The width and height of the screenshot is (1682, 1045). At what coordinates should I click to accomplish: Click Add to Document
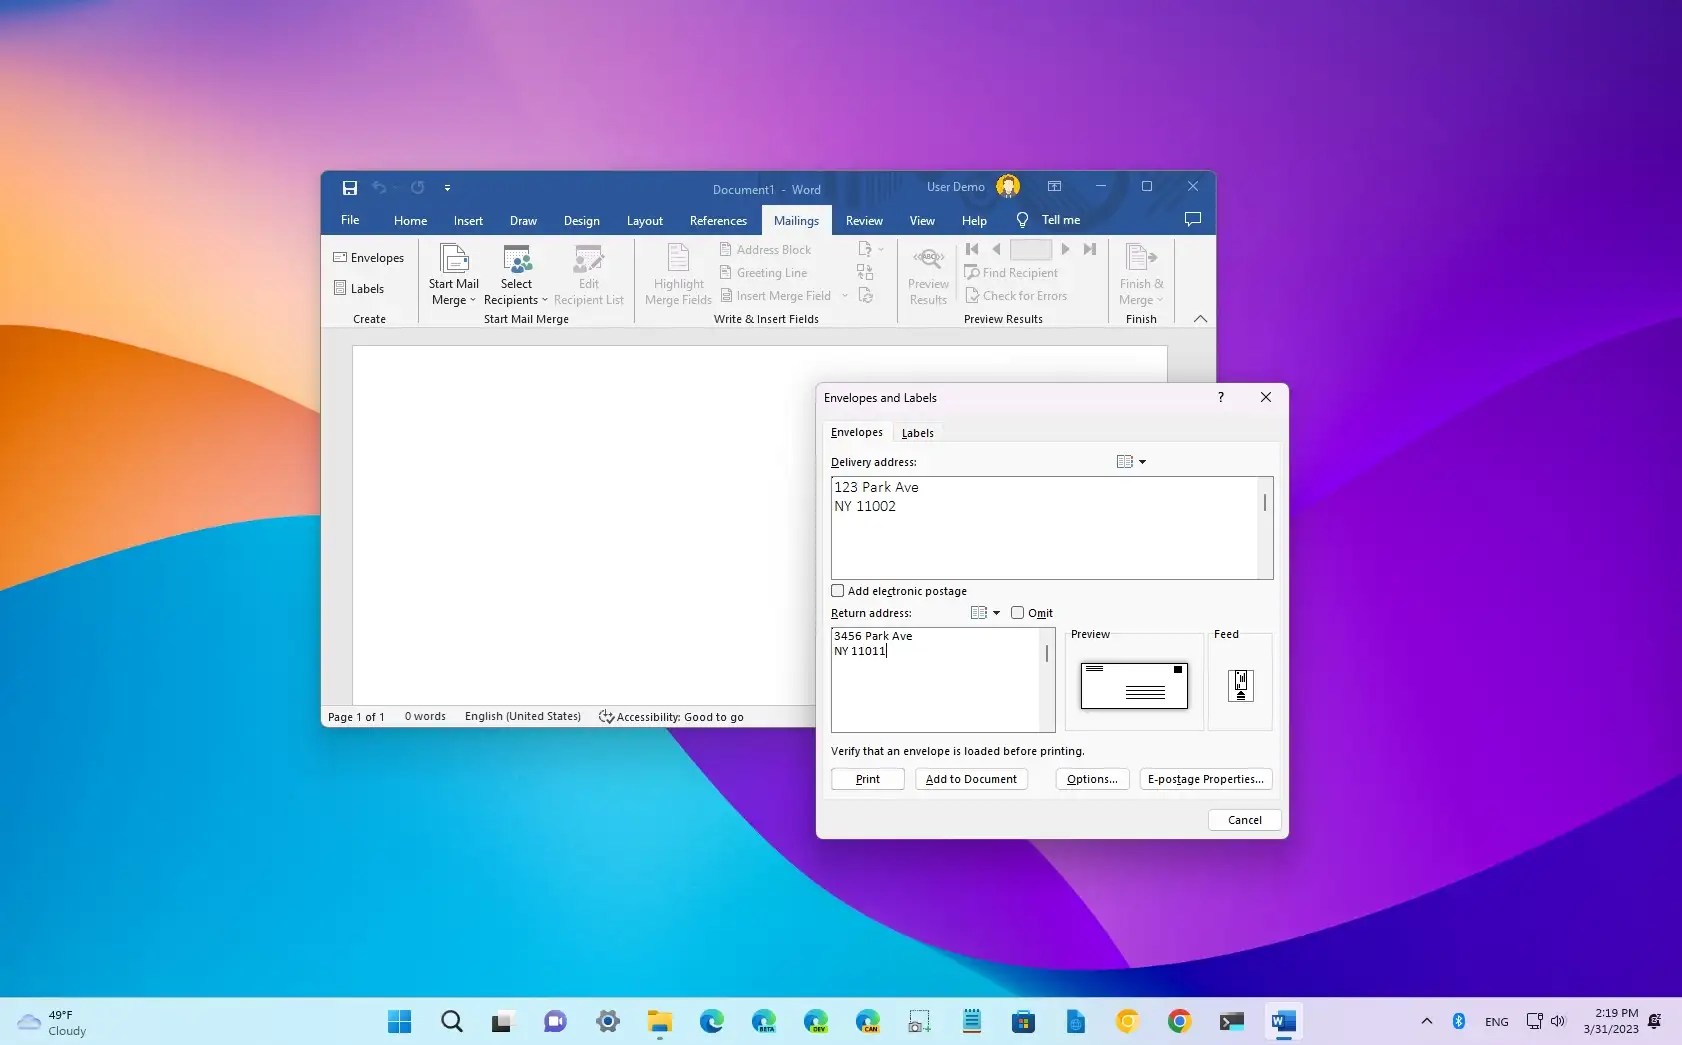pos(970,779)
